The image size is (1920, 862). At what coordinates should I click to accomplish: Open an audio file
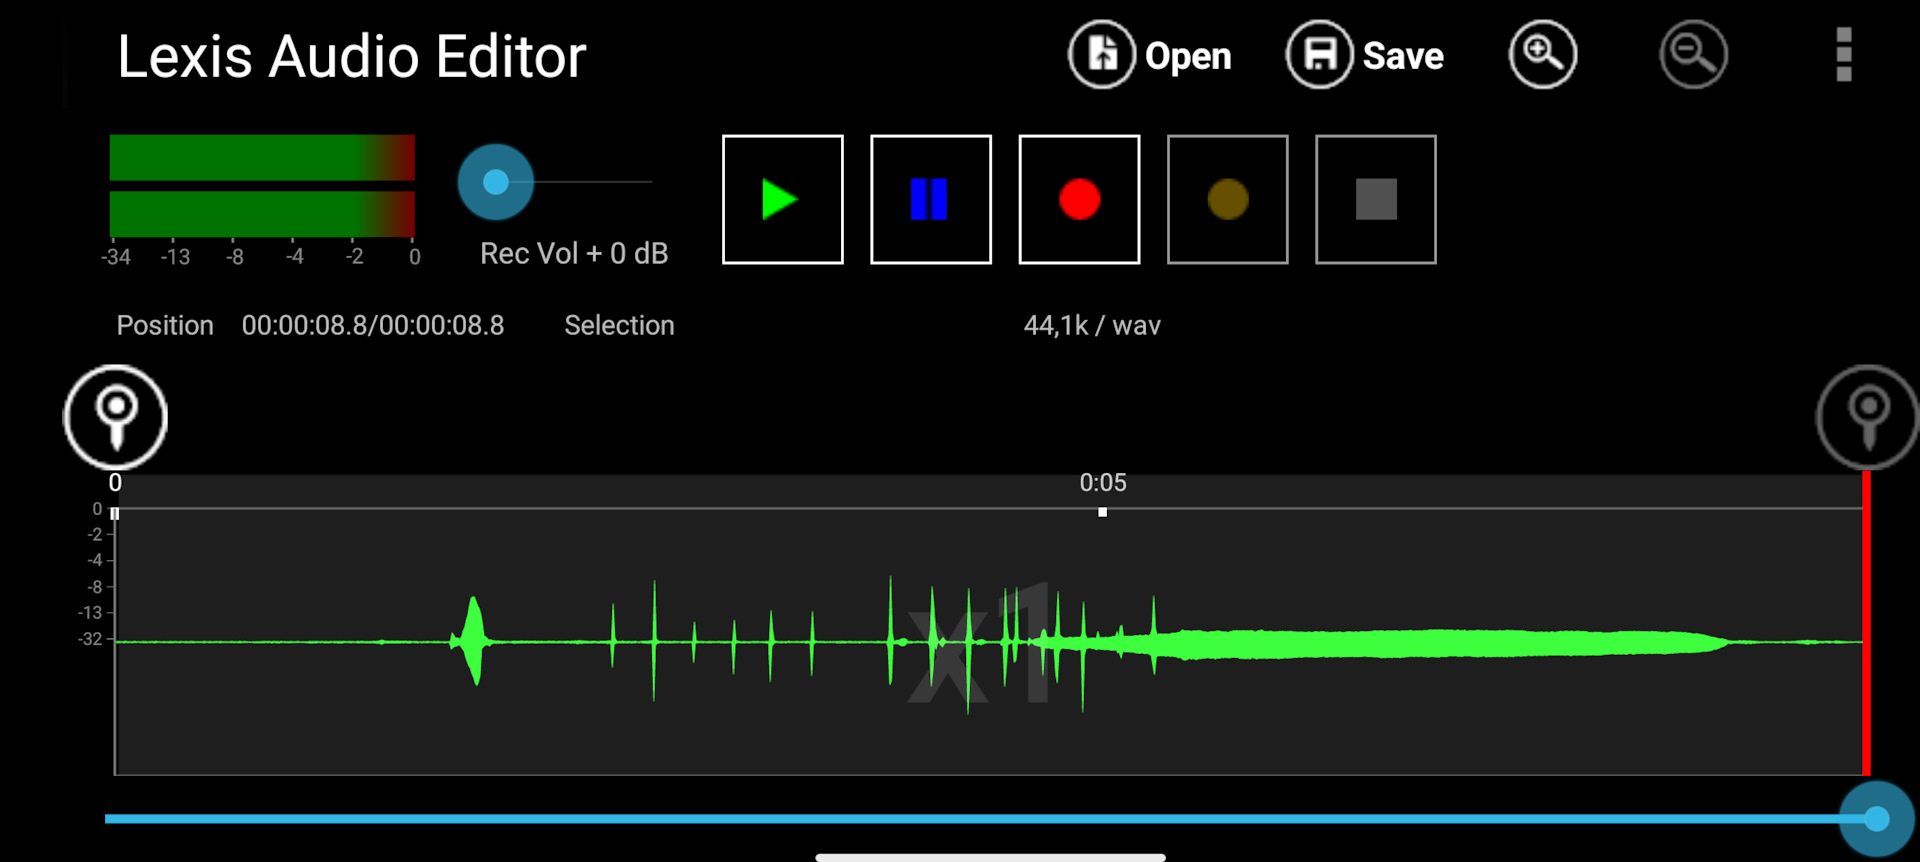[1150, 56]
